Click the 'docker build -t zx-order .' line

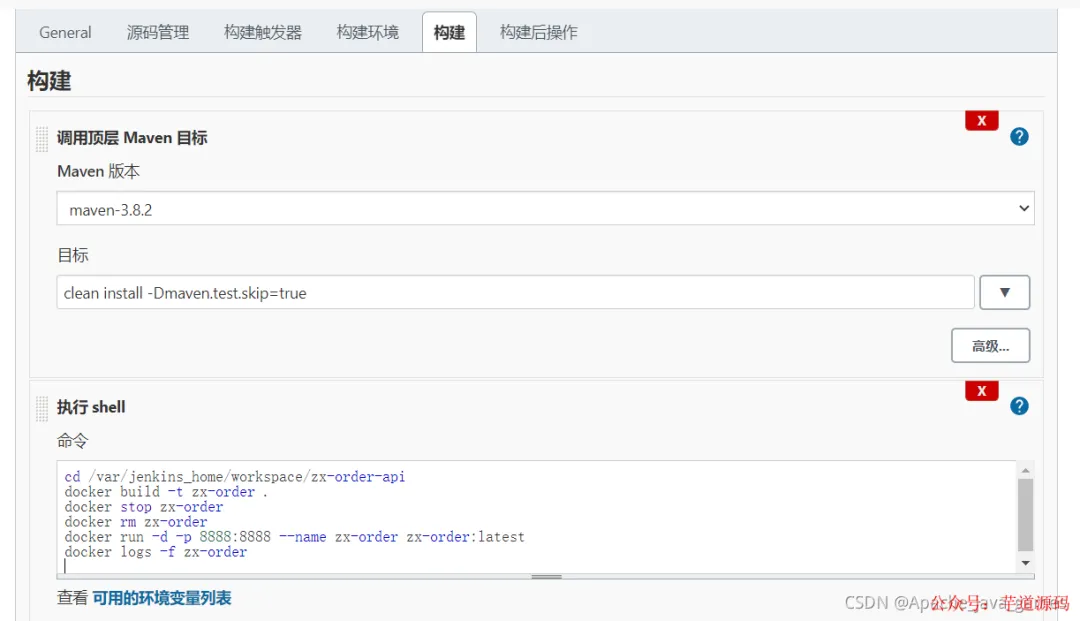(x=166, y=492)
